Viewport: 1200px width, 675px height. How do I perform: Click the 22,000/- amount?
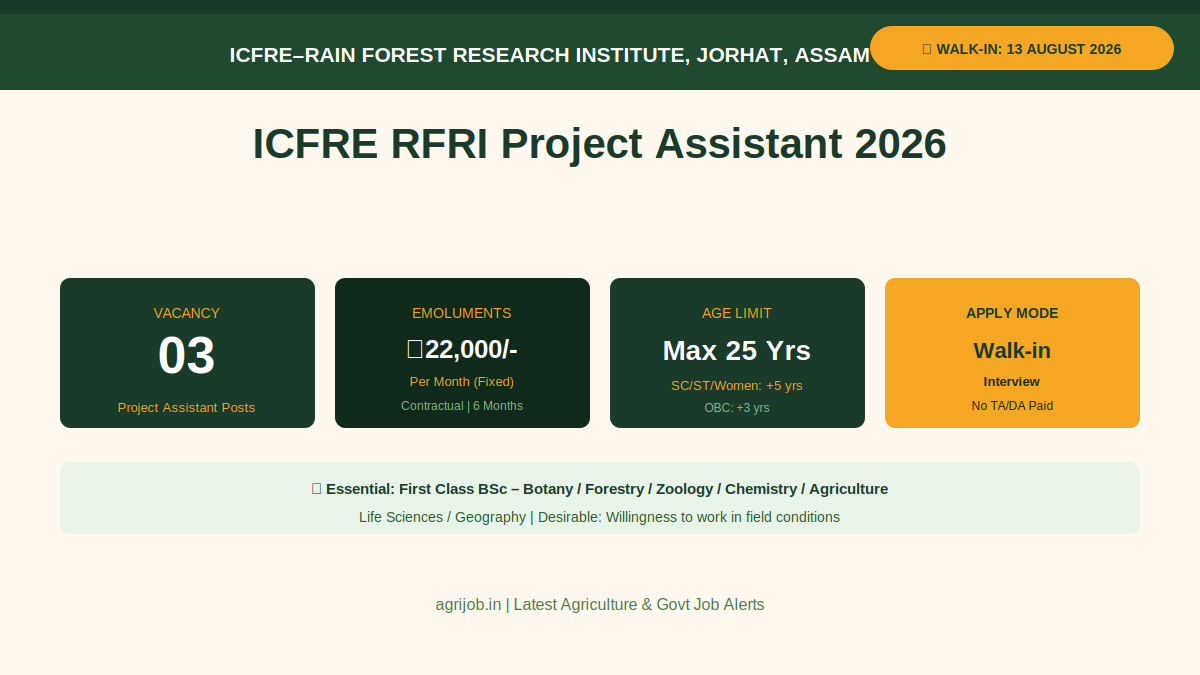[x=462, y=349]
